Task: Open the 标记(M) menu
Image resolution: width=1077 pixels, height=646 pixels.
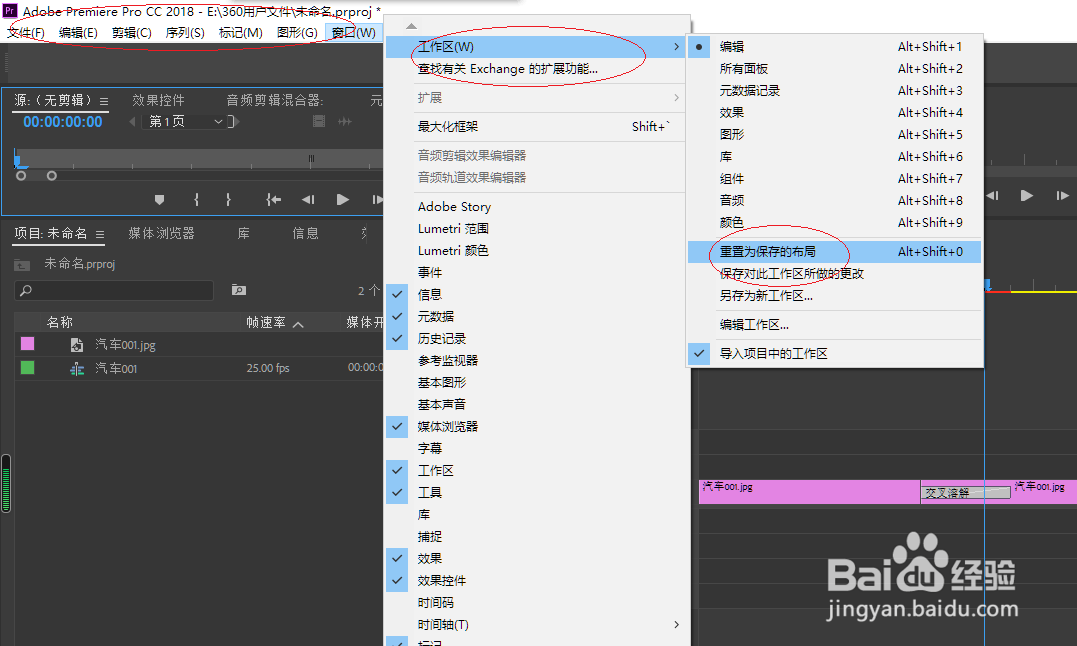Action: point(240,32)
